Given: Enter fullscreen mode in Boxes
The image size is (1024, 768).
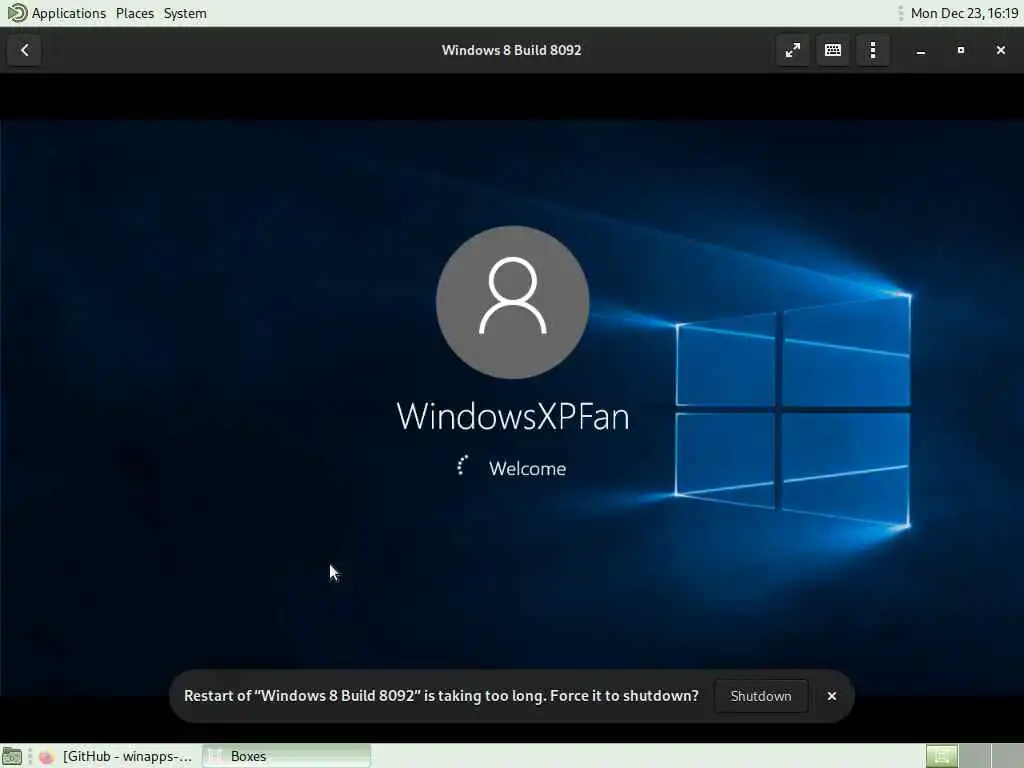Looking at the screenshot, I should [793, 50].
